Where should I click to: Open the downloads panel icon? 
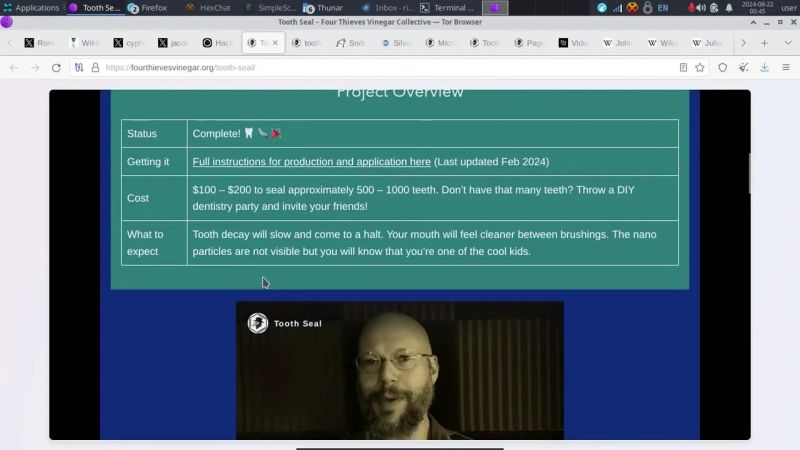(764, 67)
